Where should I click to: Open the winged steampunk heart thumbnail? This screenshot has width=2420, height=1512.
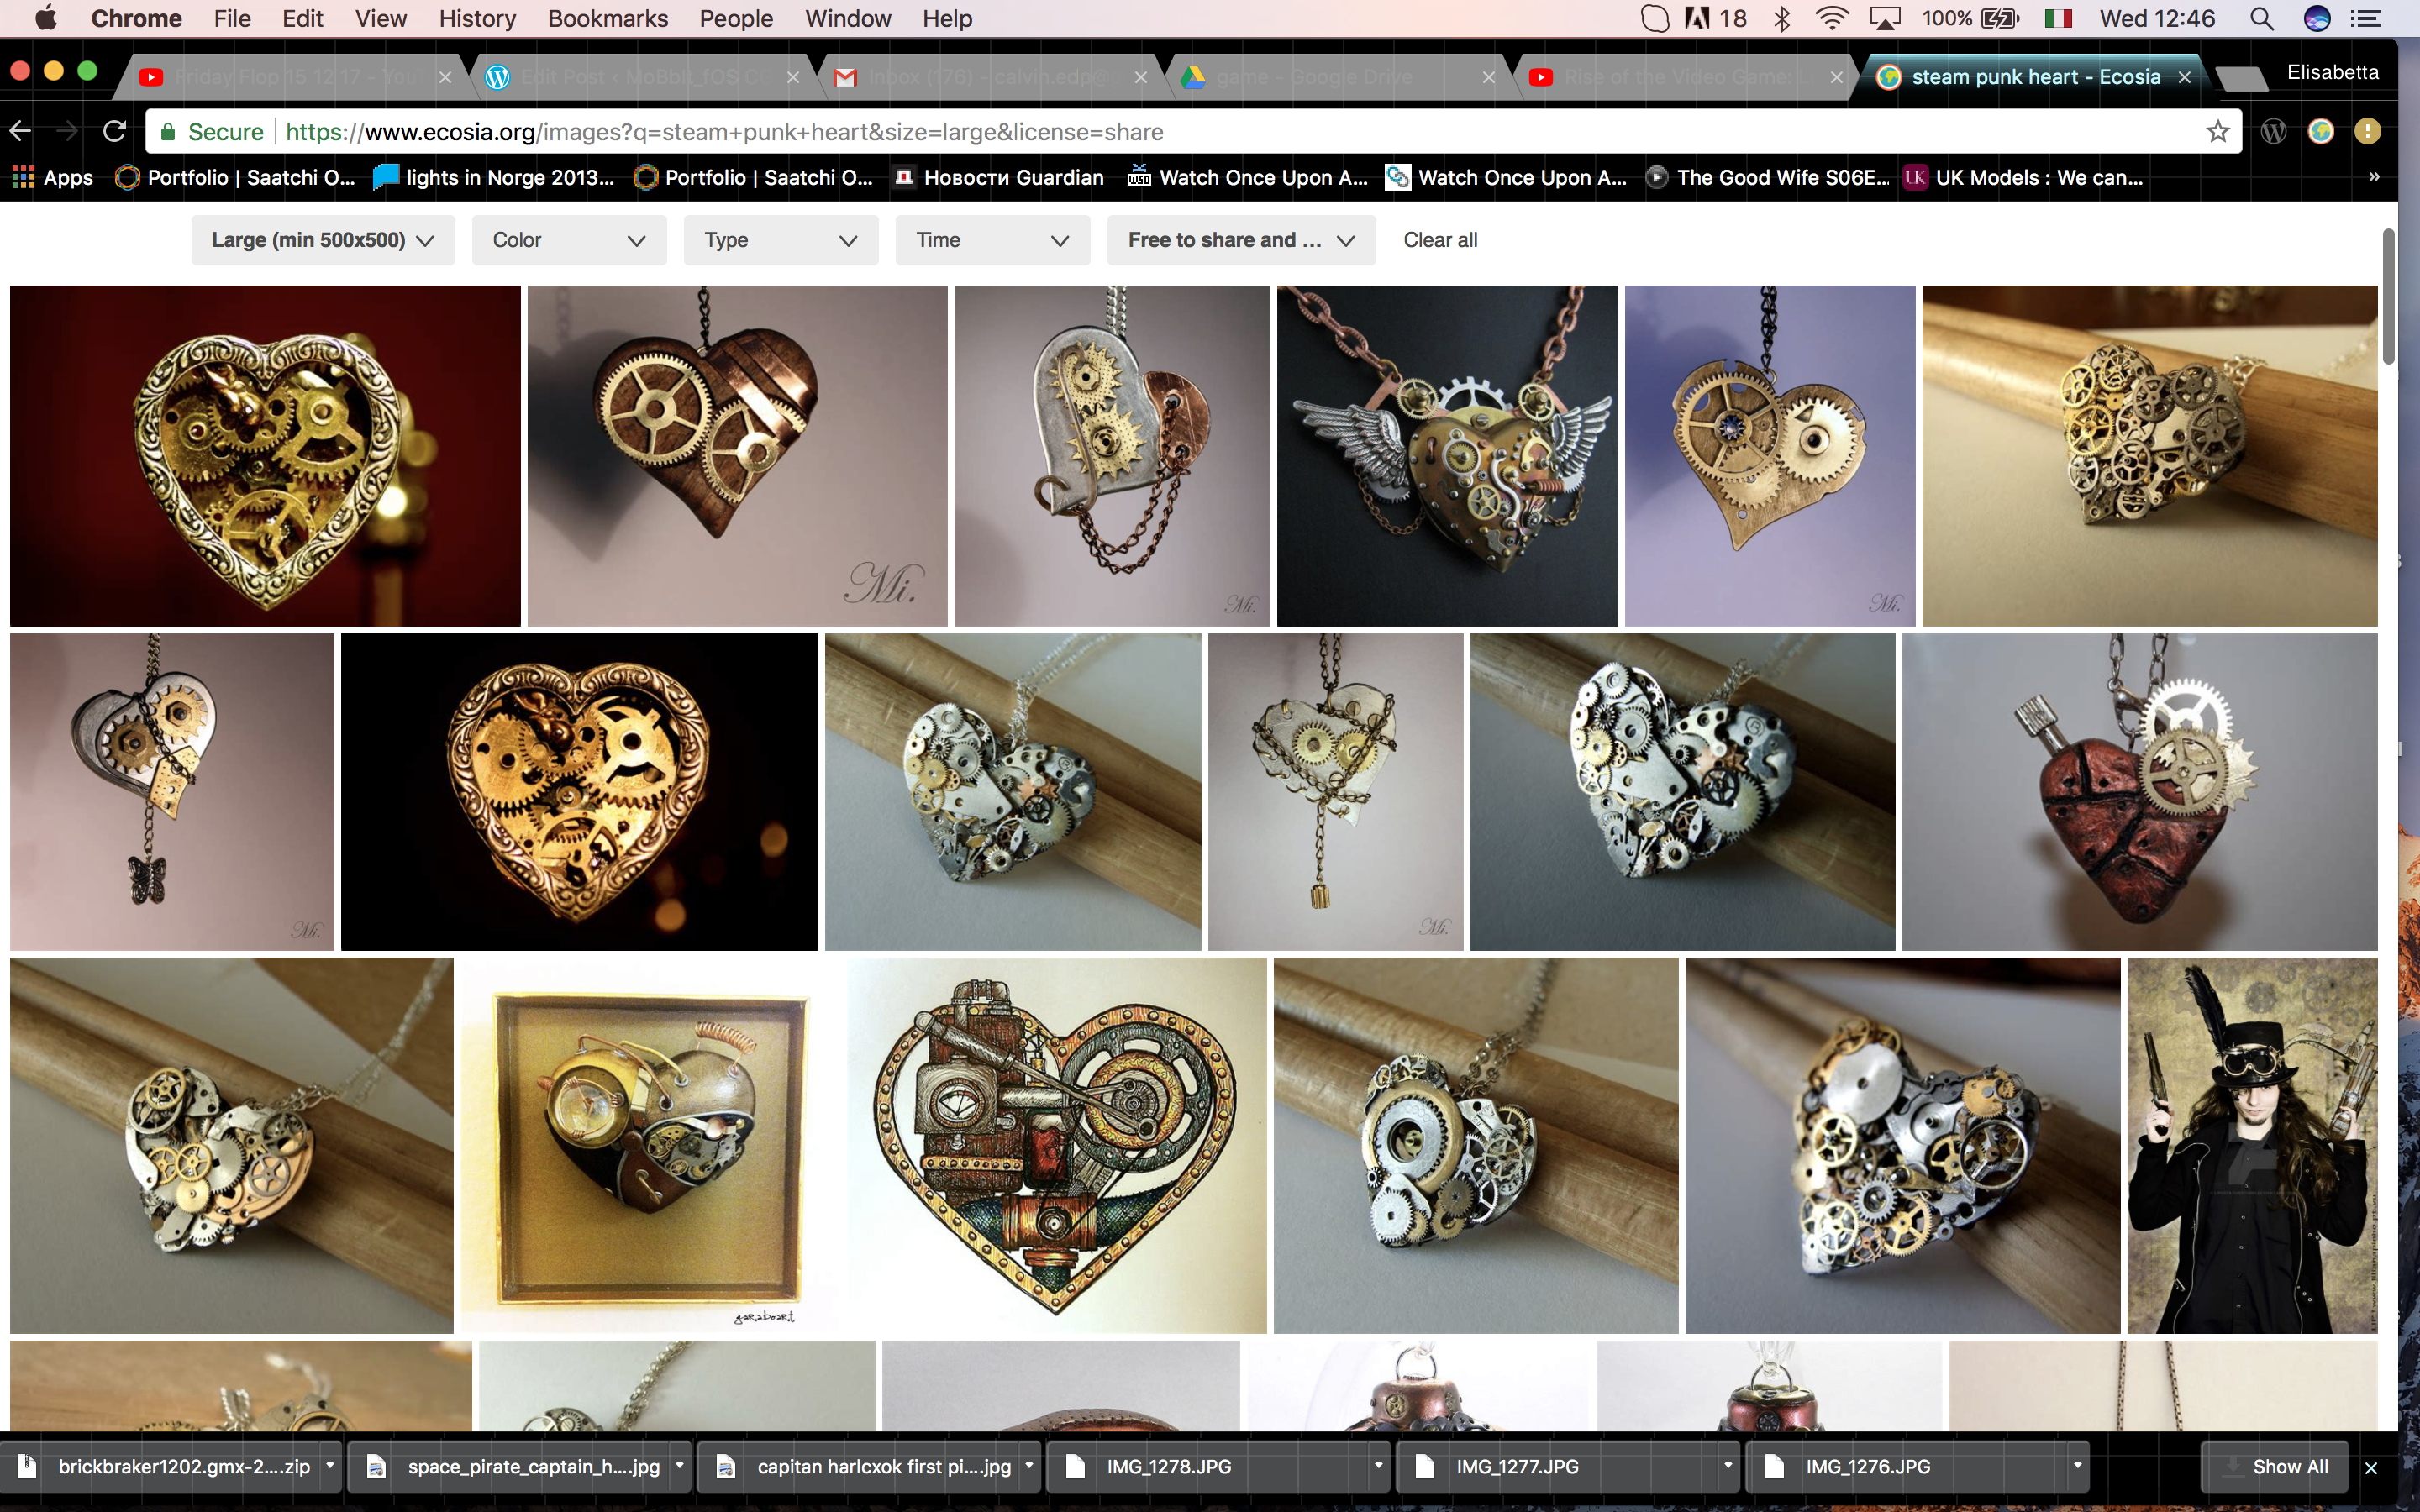click(1447, 456)
